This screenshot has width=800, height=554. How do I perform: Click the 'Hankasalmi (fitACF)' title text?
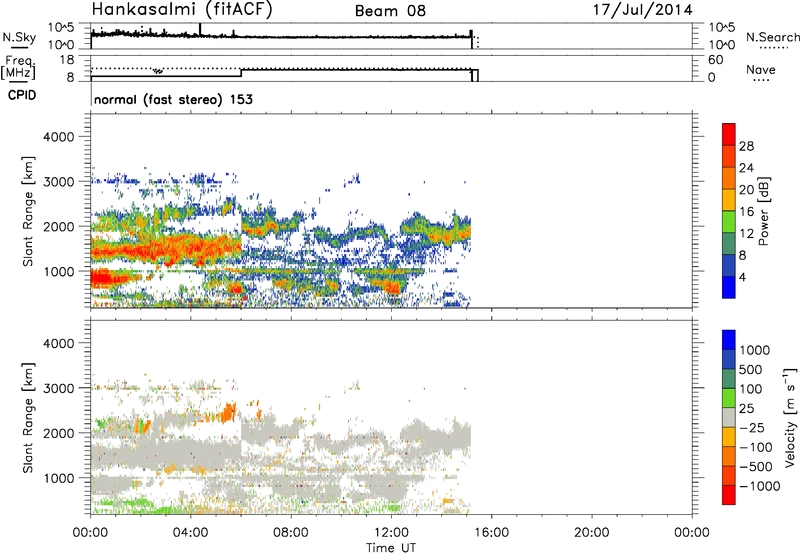(182, 9)
